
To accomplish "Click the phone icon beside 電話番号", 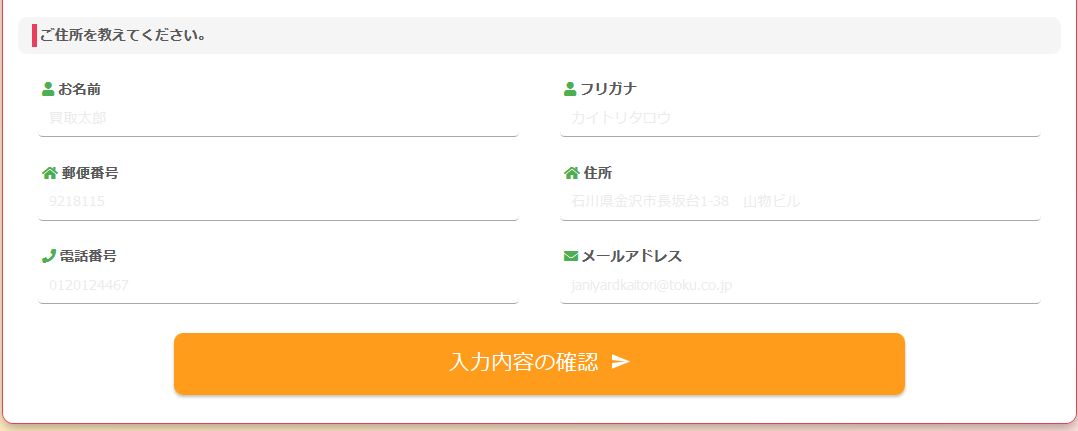I will coord(48,256).
